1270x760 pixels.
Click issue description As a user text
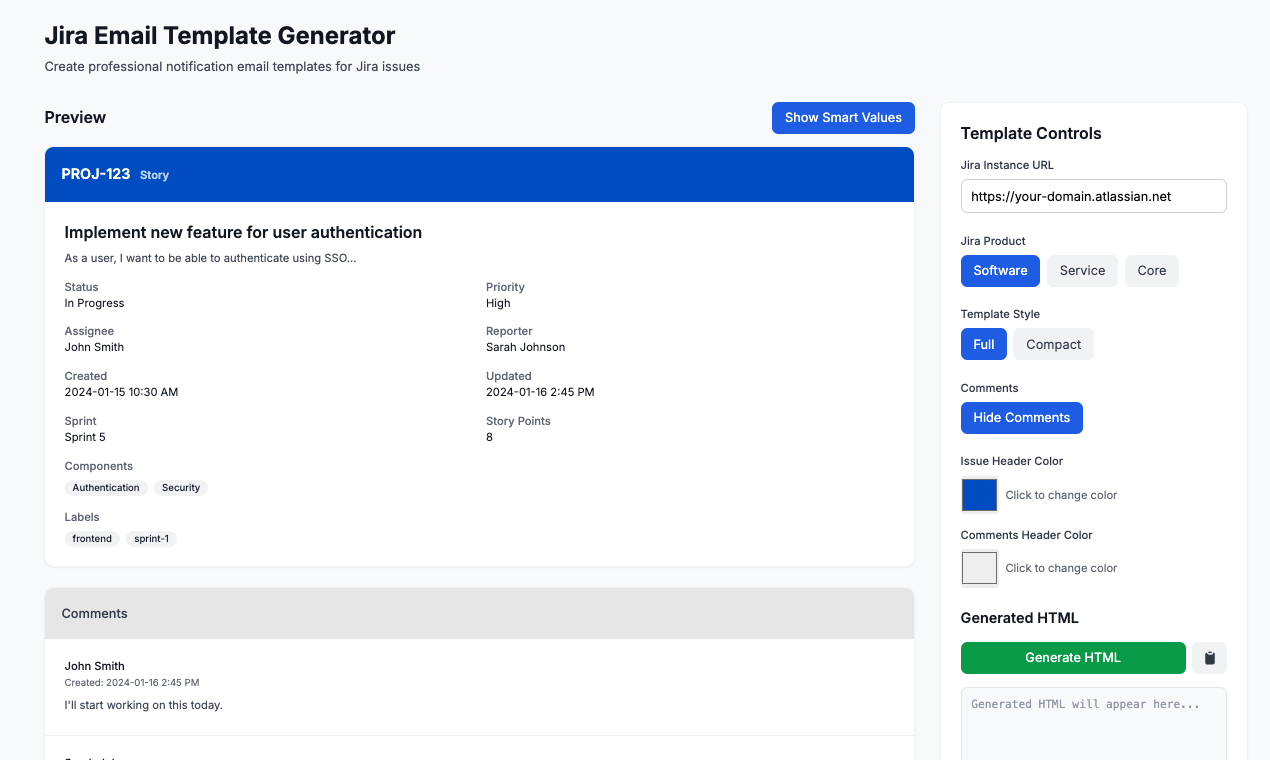[211, 258]
